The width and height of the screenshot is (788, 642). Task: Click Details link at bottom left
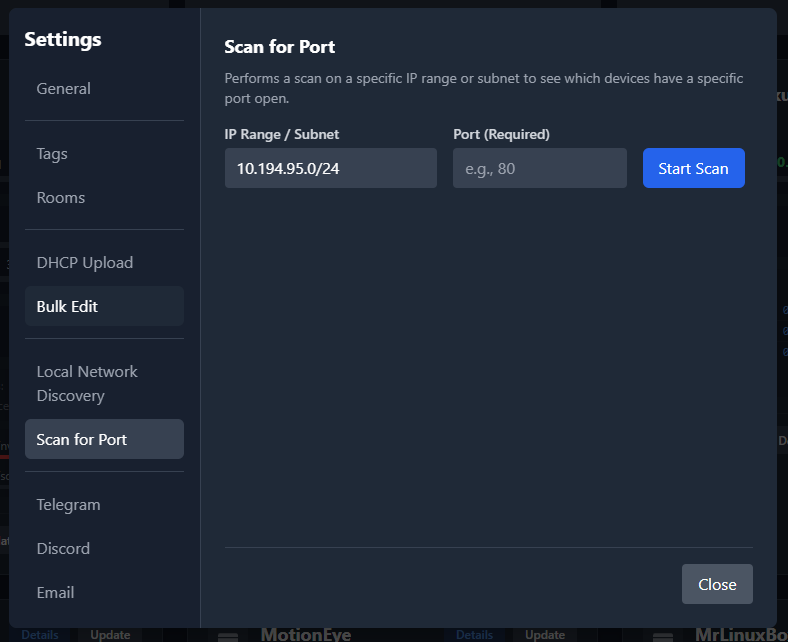click(x=40, y=635)
